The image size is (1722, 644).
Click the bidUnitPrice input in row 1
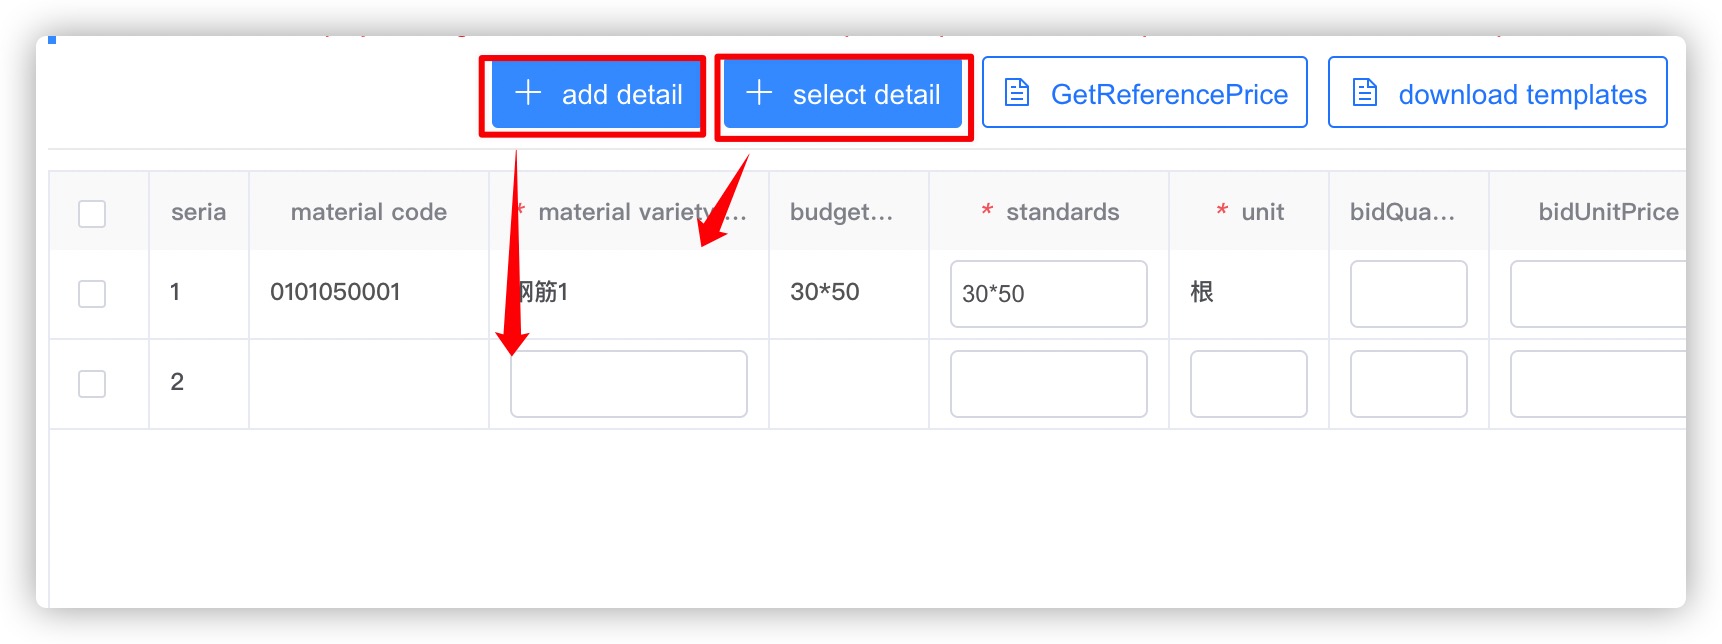coord(1600,293)
